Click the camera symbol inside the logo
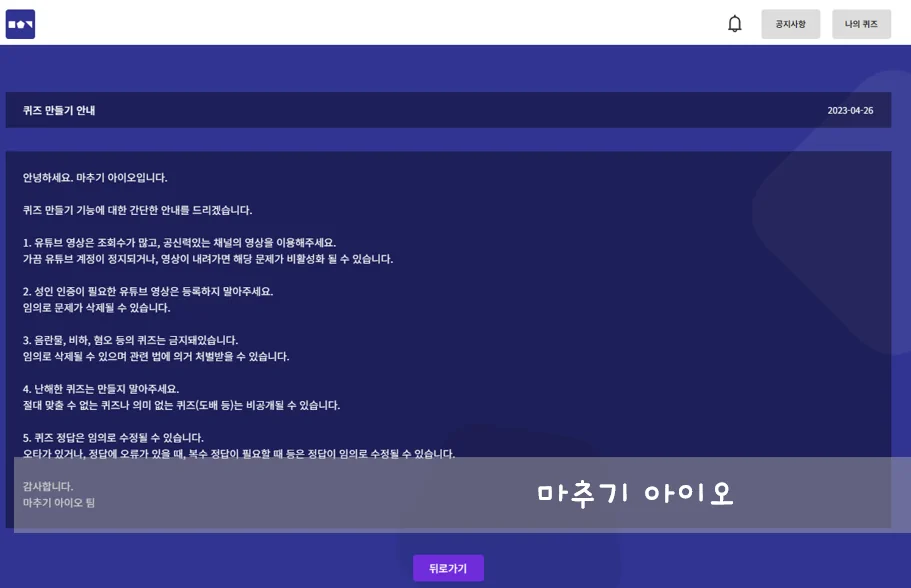 coord(20,23)
